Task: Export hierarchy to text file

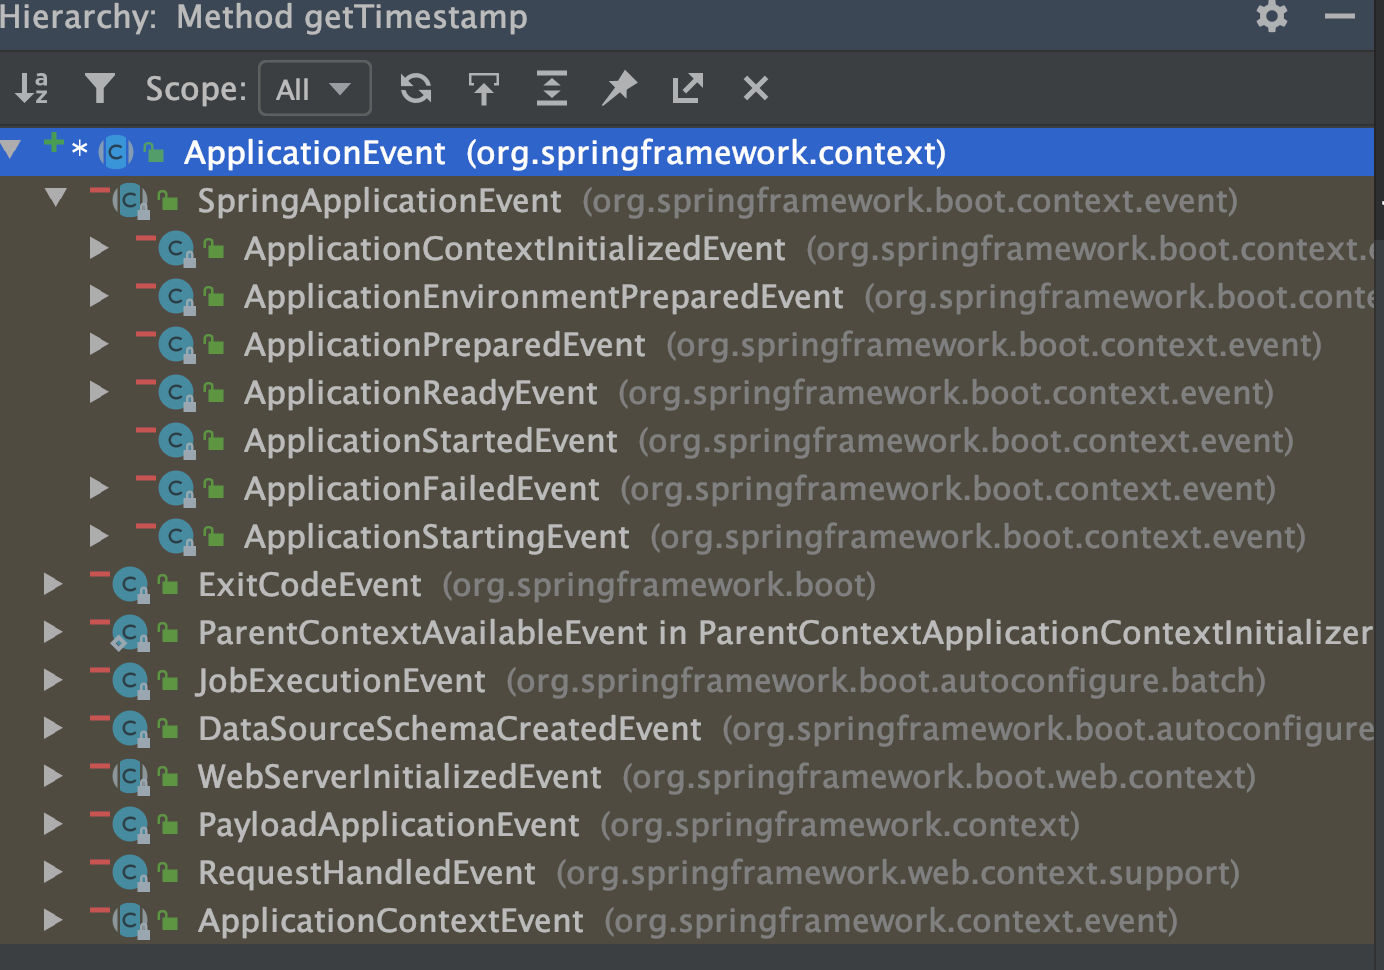Action: click(688, 88)
